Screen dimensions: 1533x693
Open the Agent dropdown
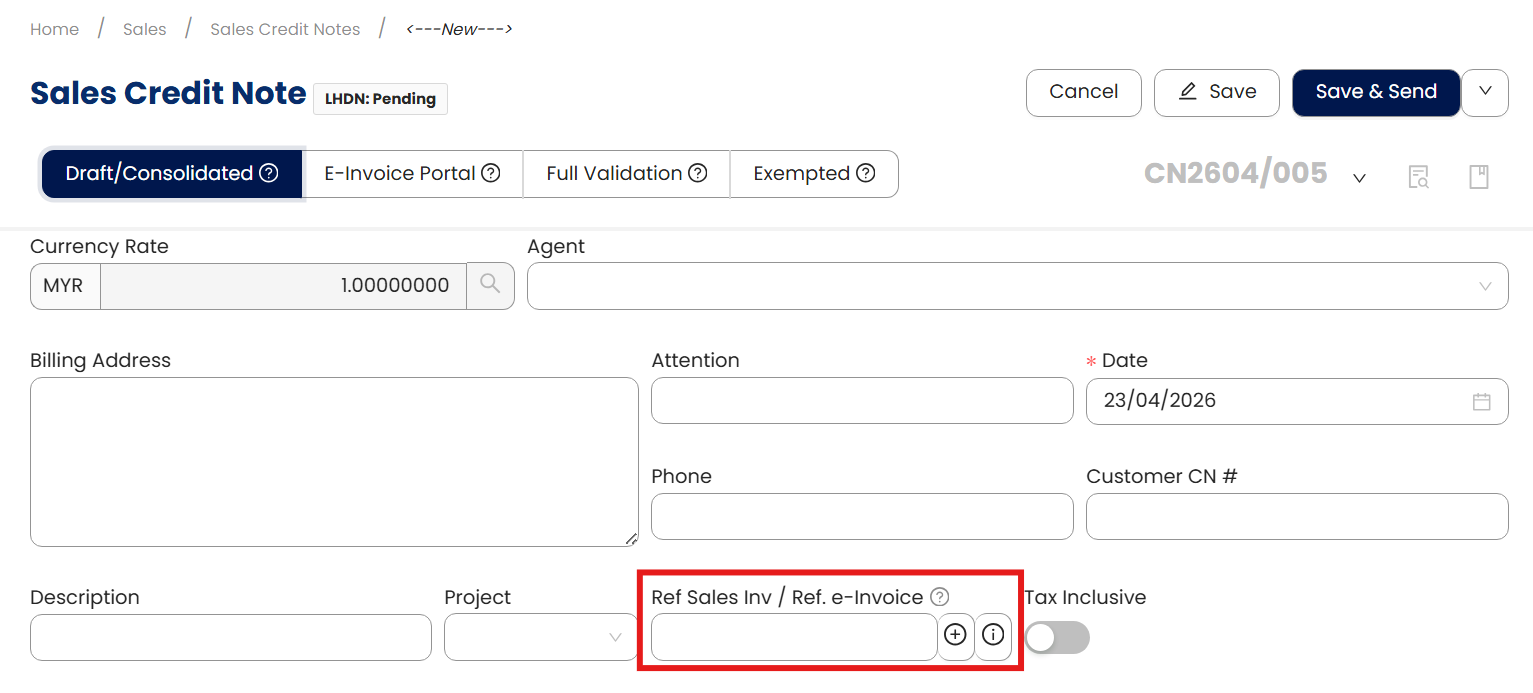(1017, 286)
